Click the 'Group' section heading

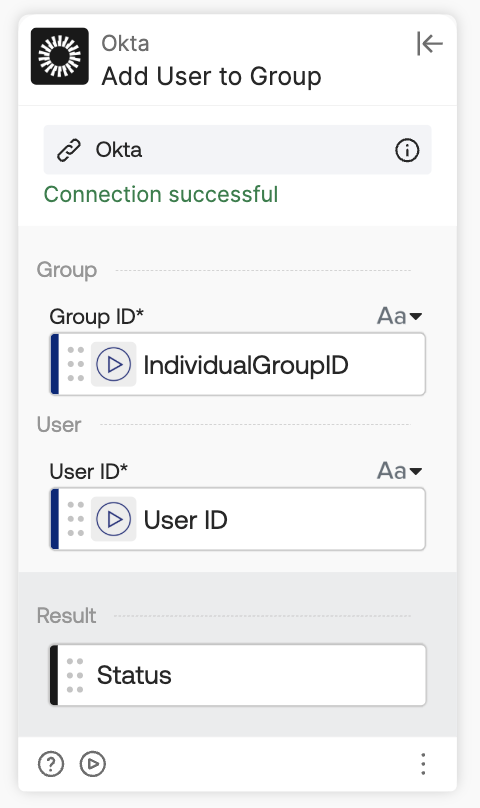tap(67, 270)
